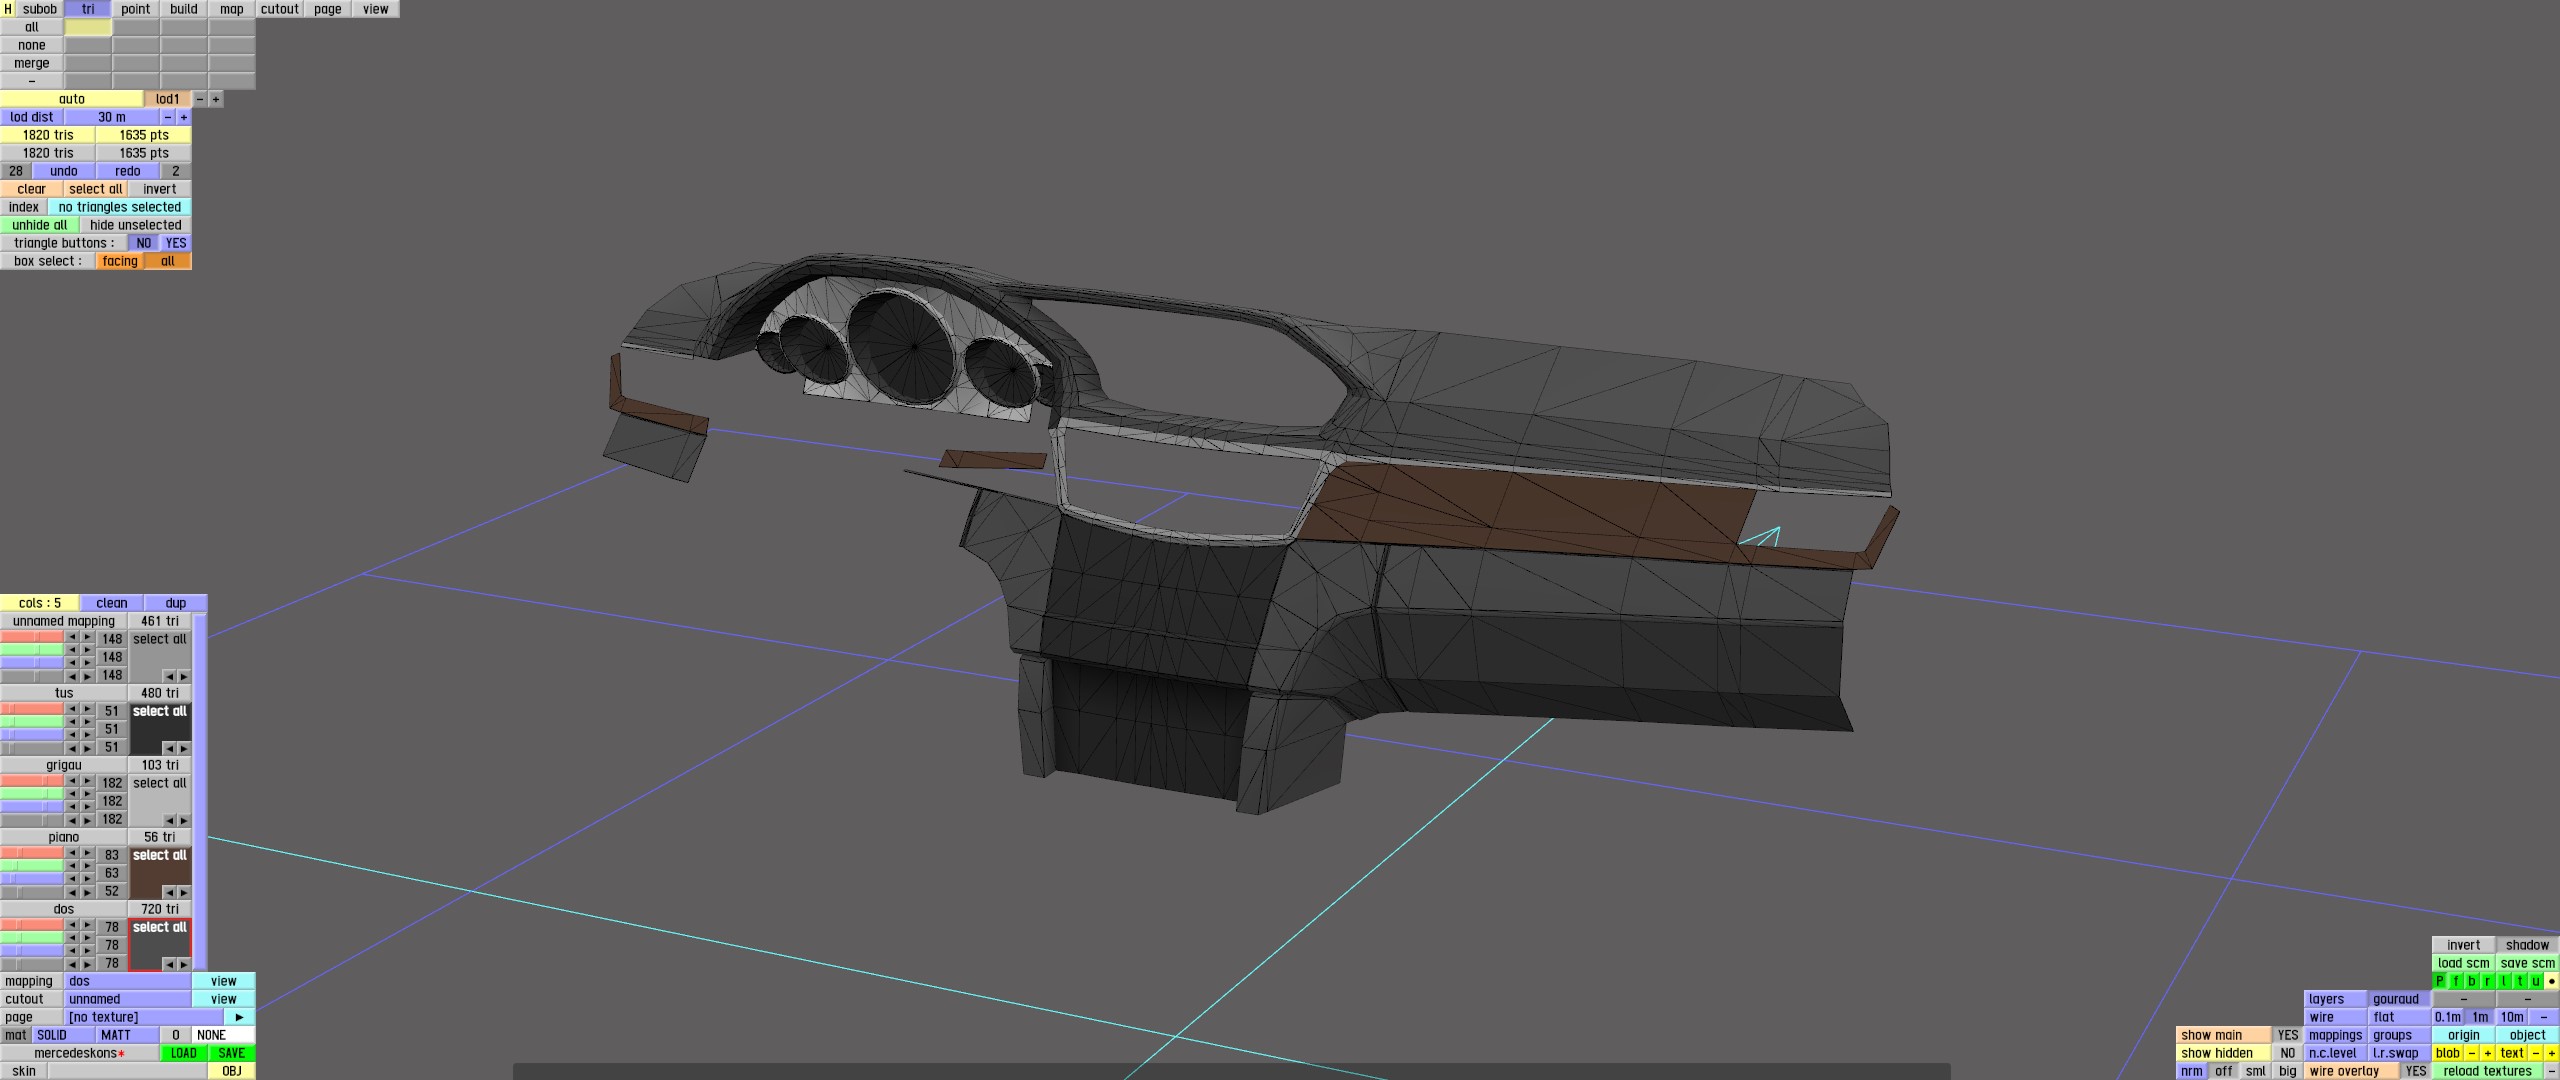The image size is (2560, 1080).
Task: Expand the page texture arrow
Action: pos(239,1017)
